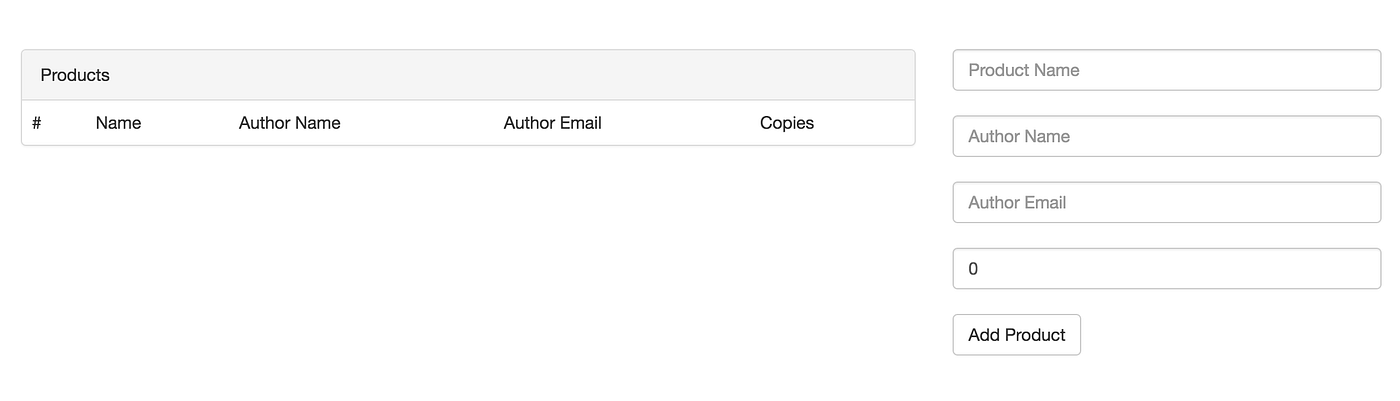
Task: Click the # column header
Action: tap(37, 123)
